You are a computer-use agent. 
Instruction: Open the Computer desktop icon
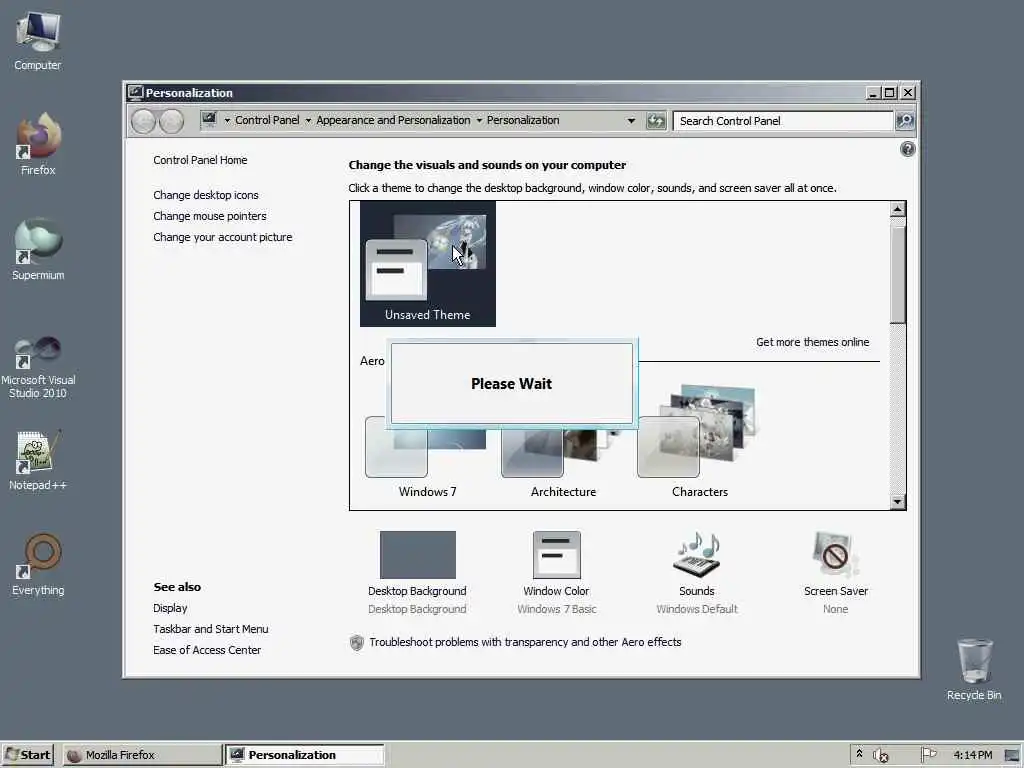pyautogui.click(x=38, y=40)
